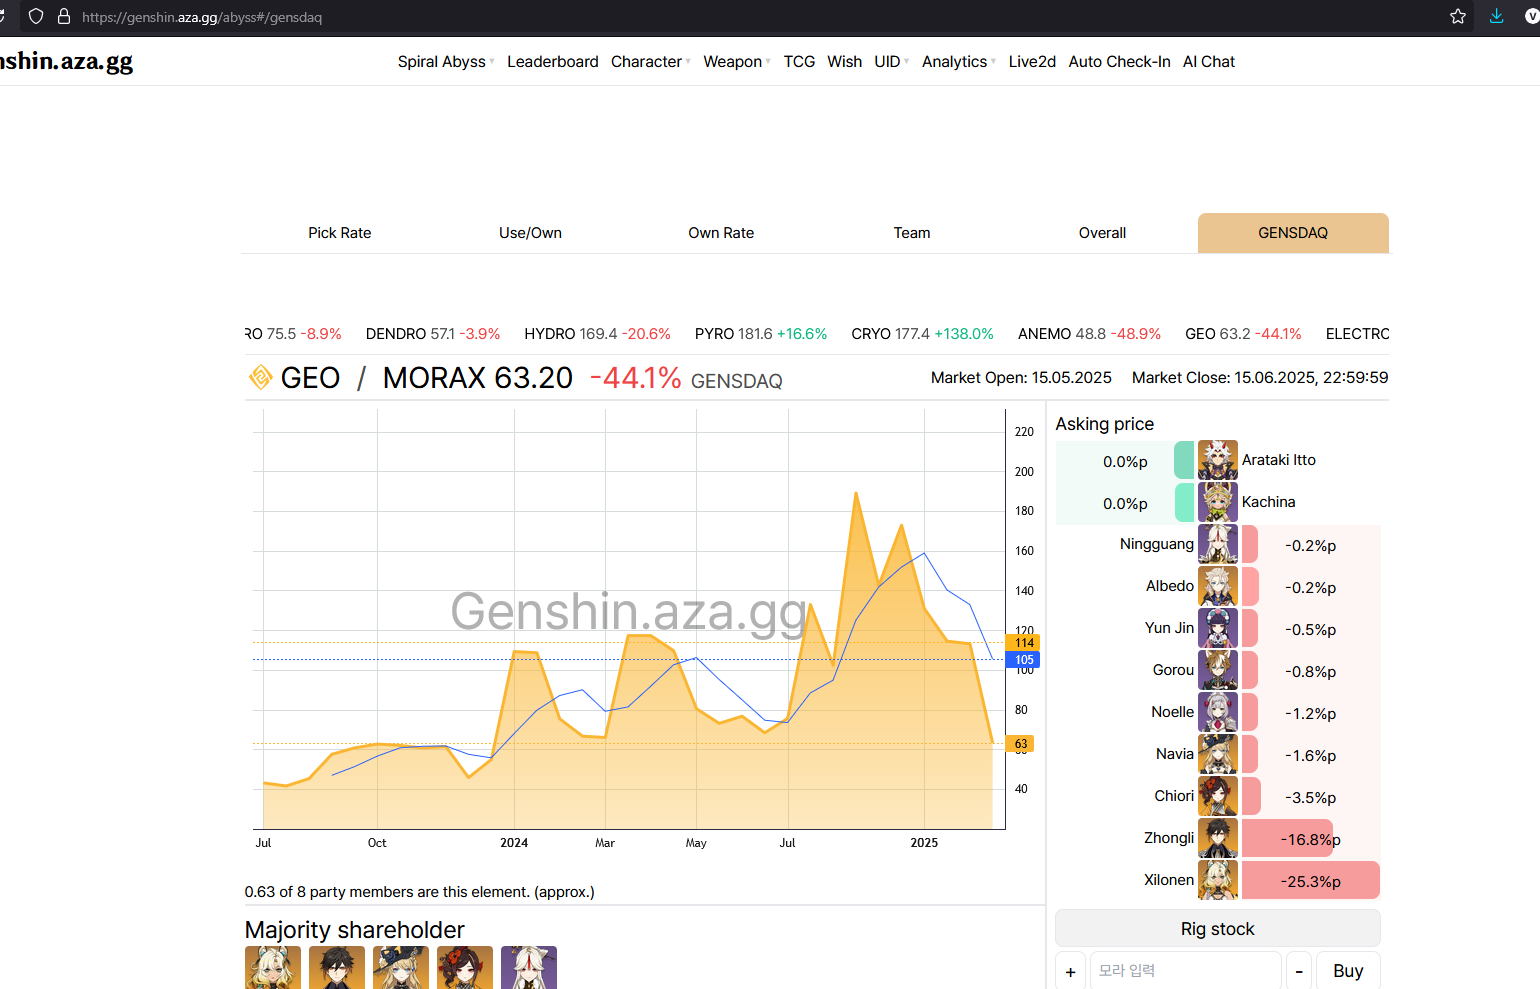This screenshot has width=1540, height=989.
Task: Click Kachina's character portrait
Action: point(1217,502)
